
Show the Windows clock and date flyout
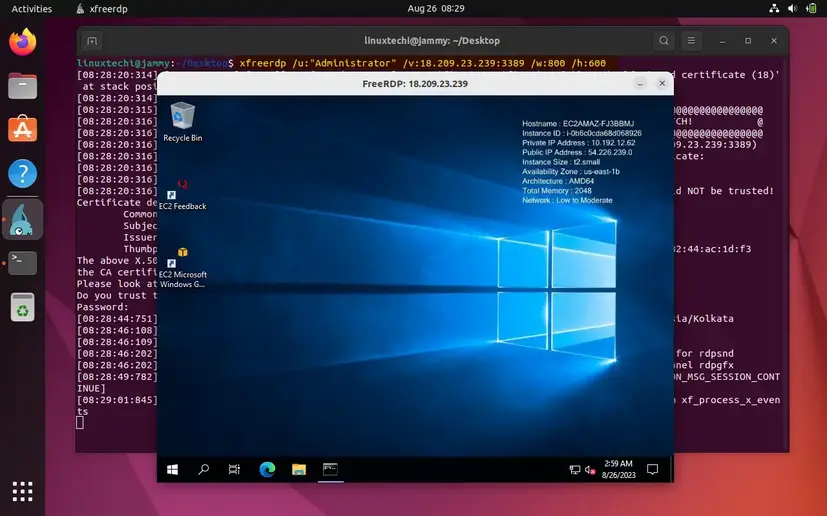coord(620,469)
